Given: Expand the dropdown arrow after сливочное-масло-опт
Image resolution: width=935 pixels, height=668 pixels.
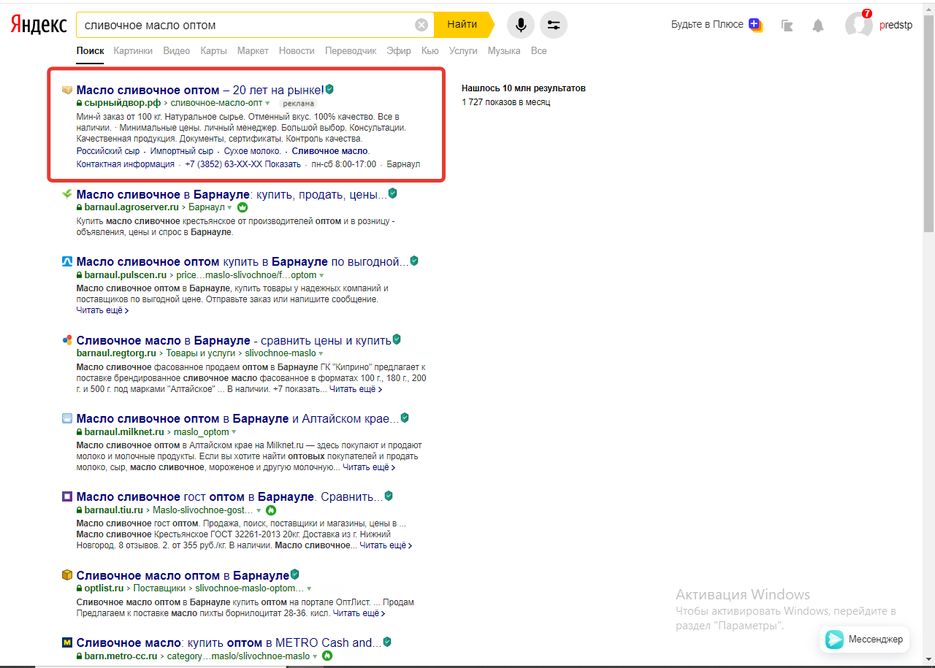Looking at the screenshot, I should 267,103.
